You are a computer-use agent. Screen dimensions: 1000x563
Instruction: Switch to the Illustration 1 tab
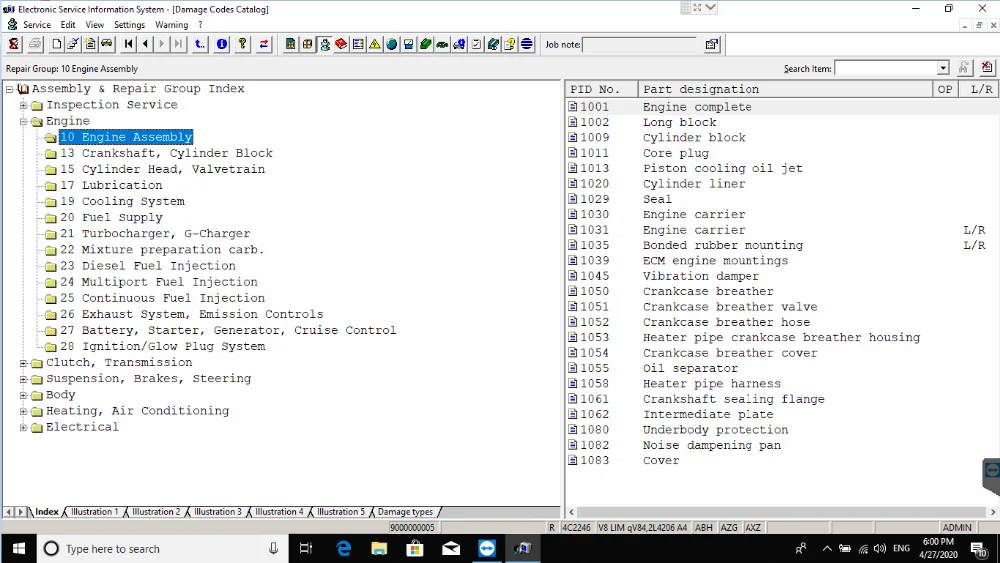click(x=94, y=512)
